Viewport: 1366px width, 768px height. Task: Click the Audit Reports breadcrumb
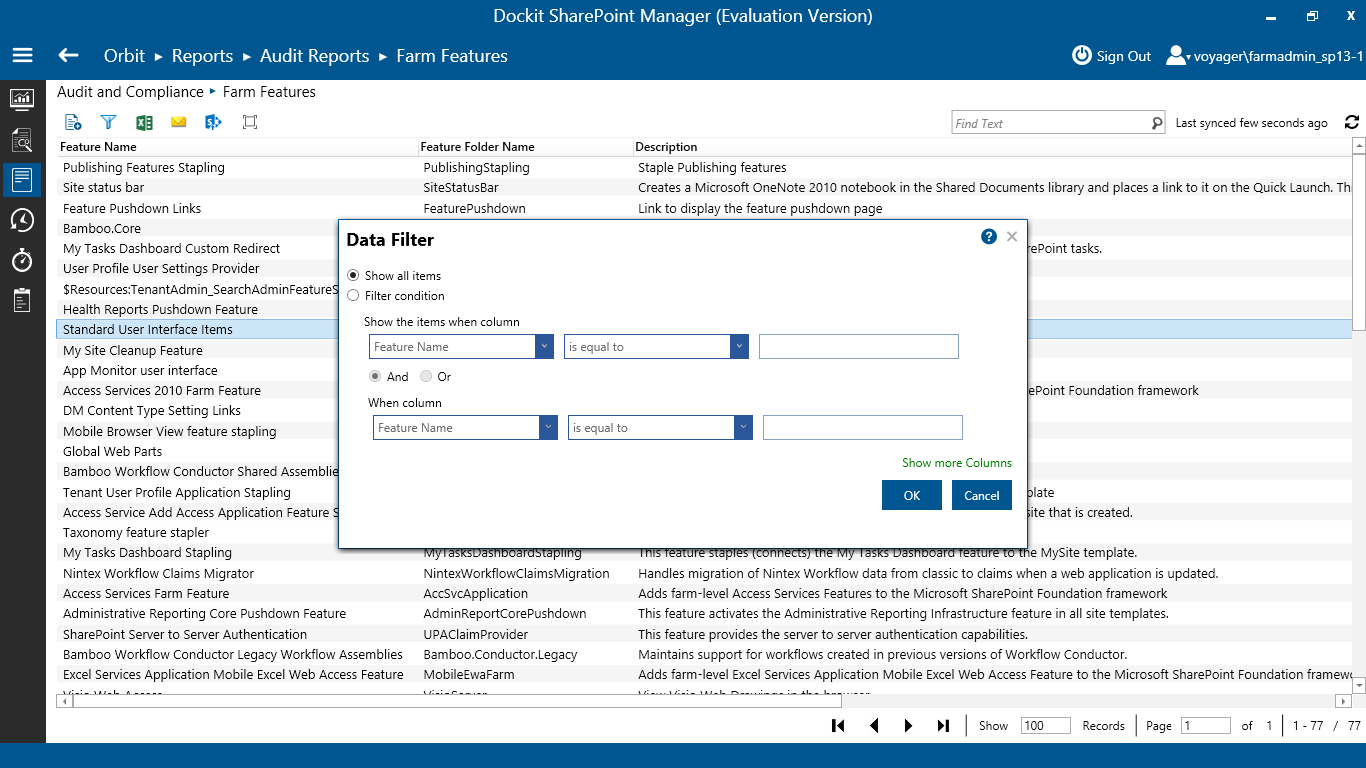(314, 56)
